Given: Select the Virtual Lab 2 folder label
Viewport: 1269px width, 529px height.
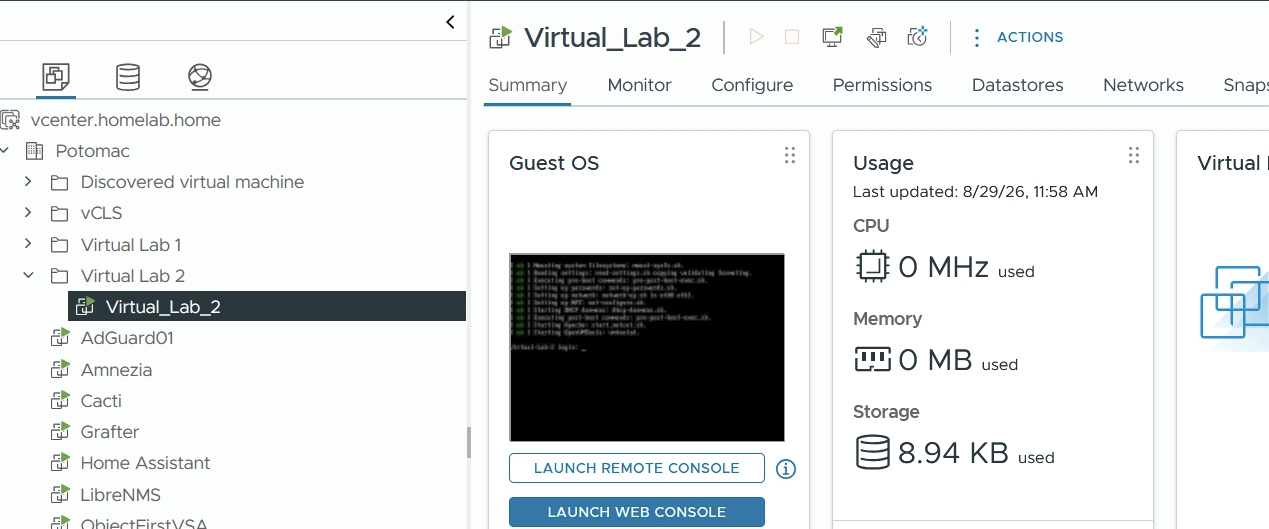Looking at the screenshot, I should 133,276.
